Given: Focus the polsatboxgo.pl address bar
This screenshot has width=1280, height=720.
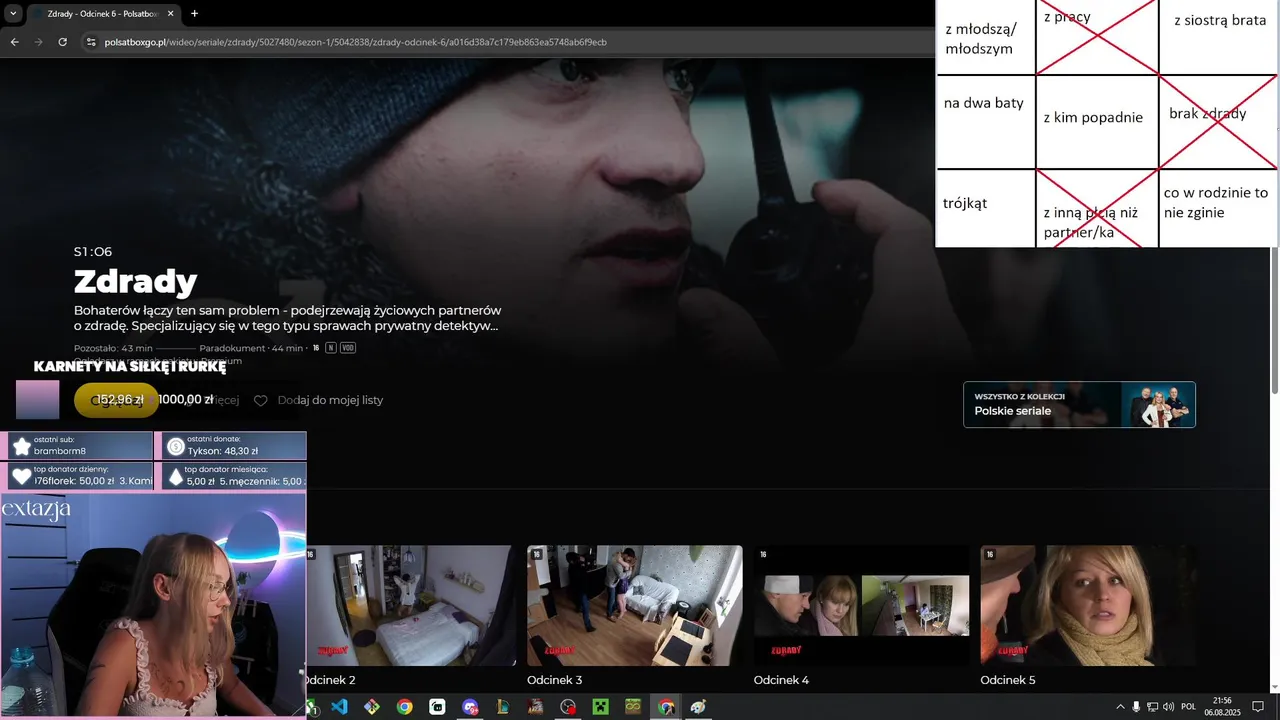Looking at the screenshot, I should [x=500, y=42].
